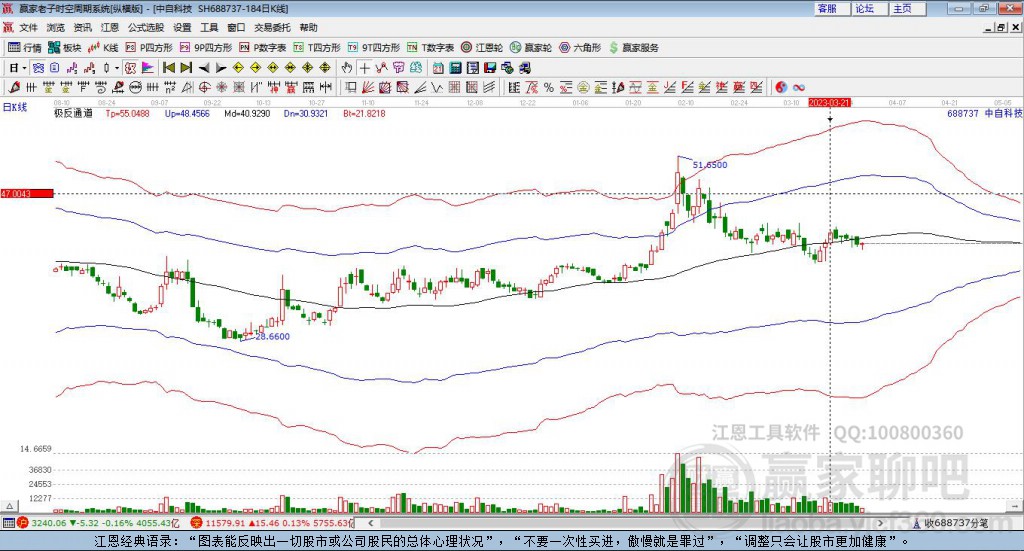Open the calculator icon
The image size is (1024, 551).
(x=455, y=68)
